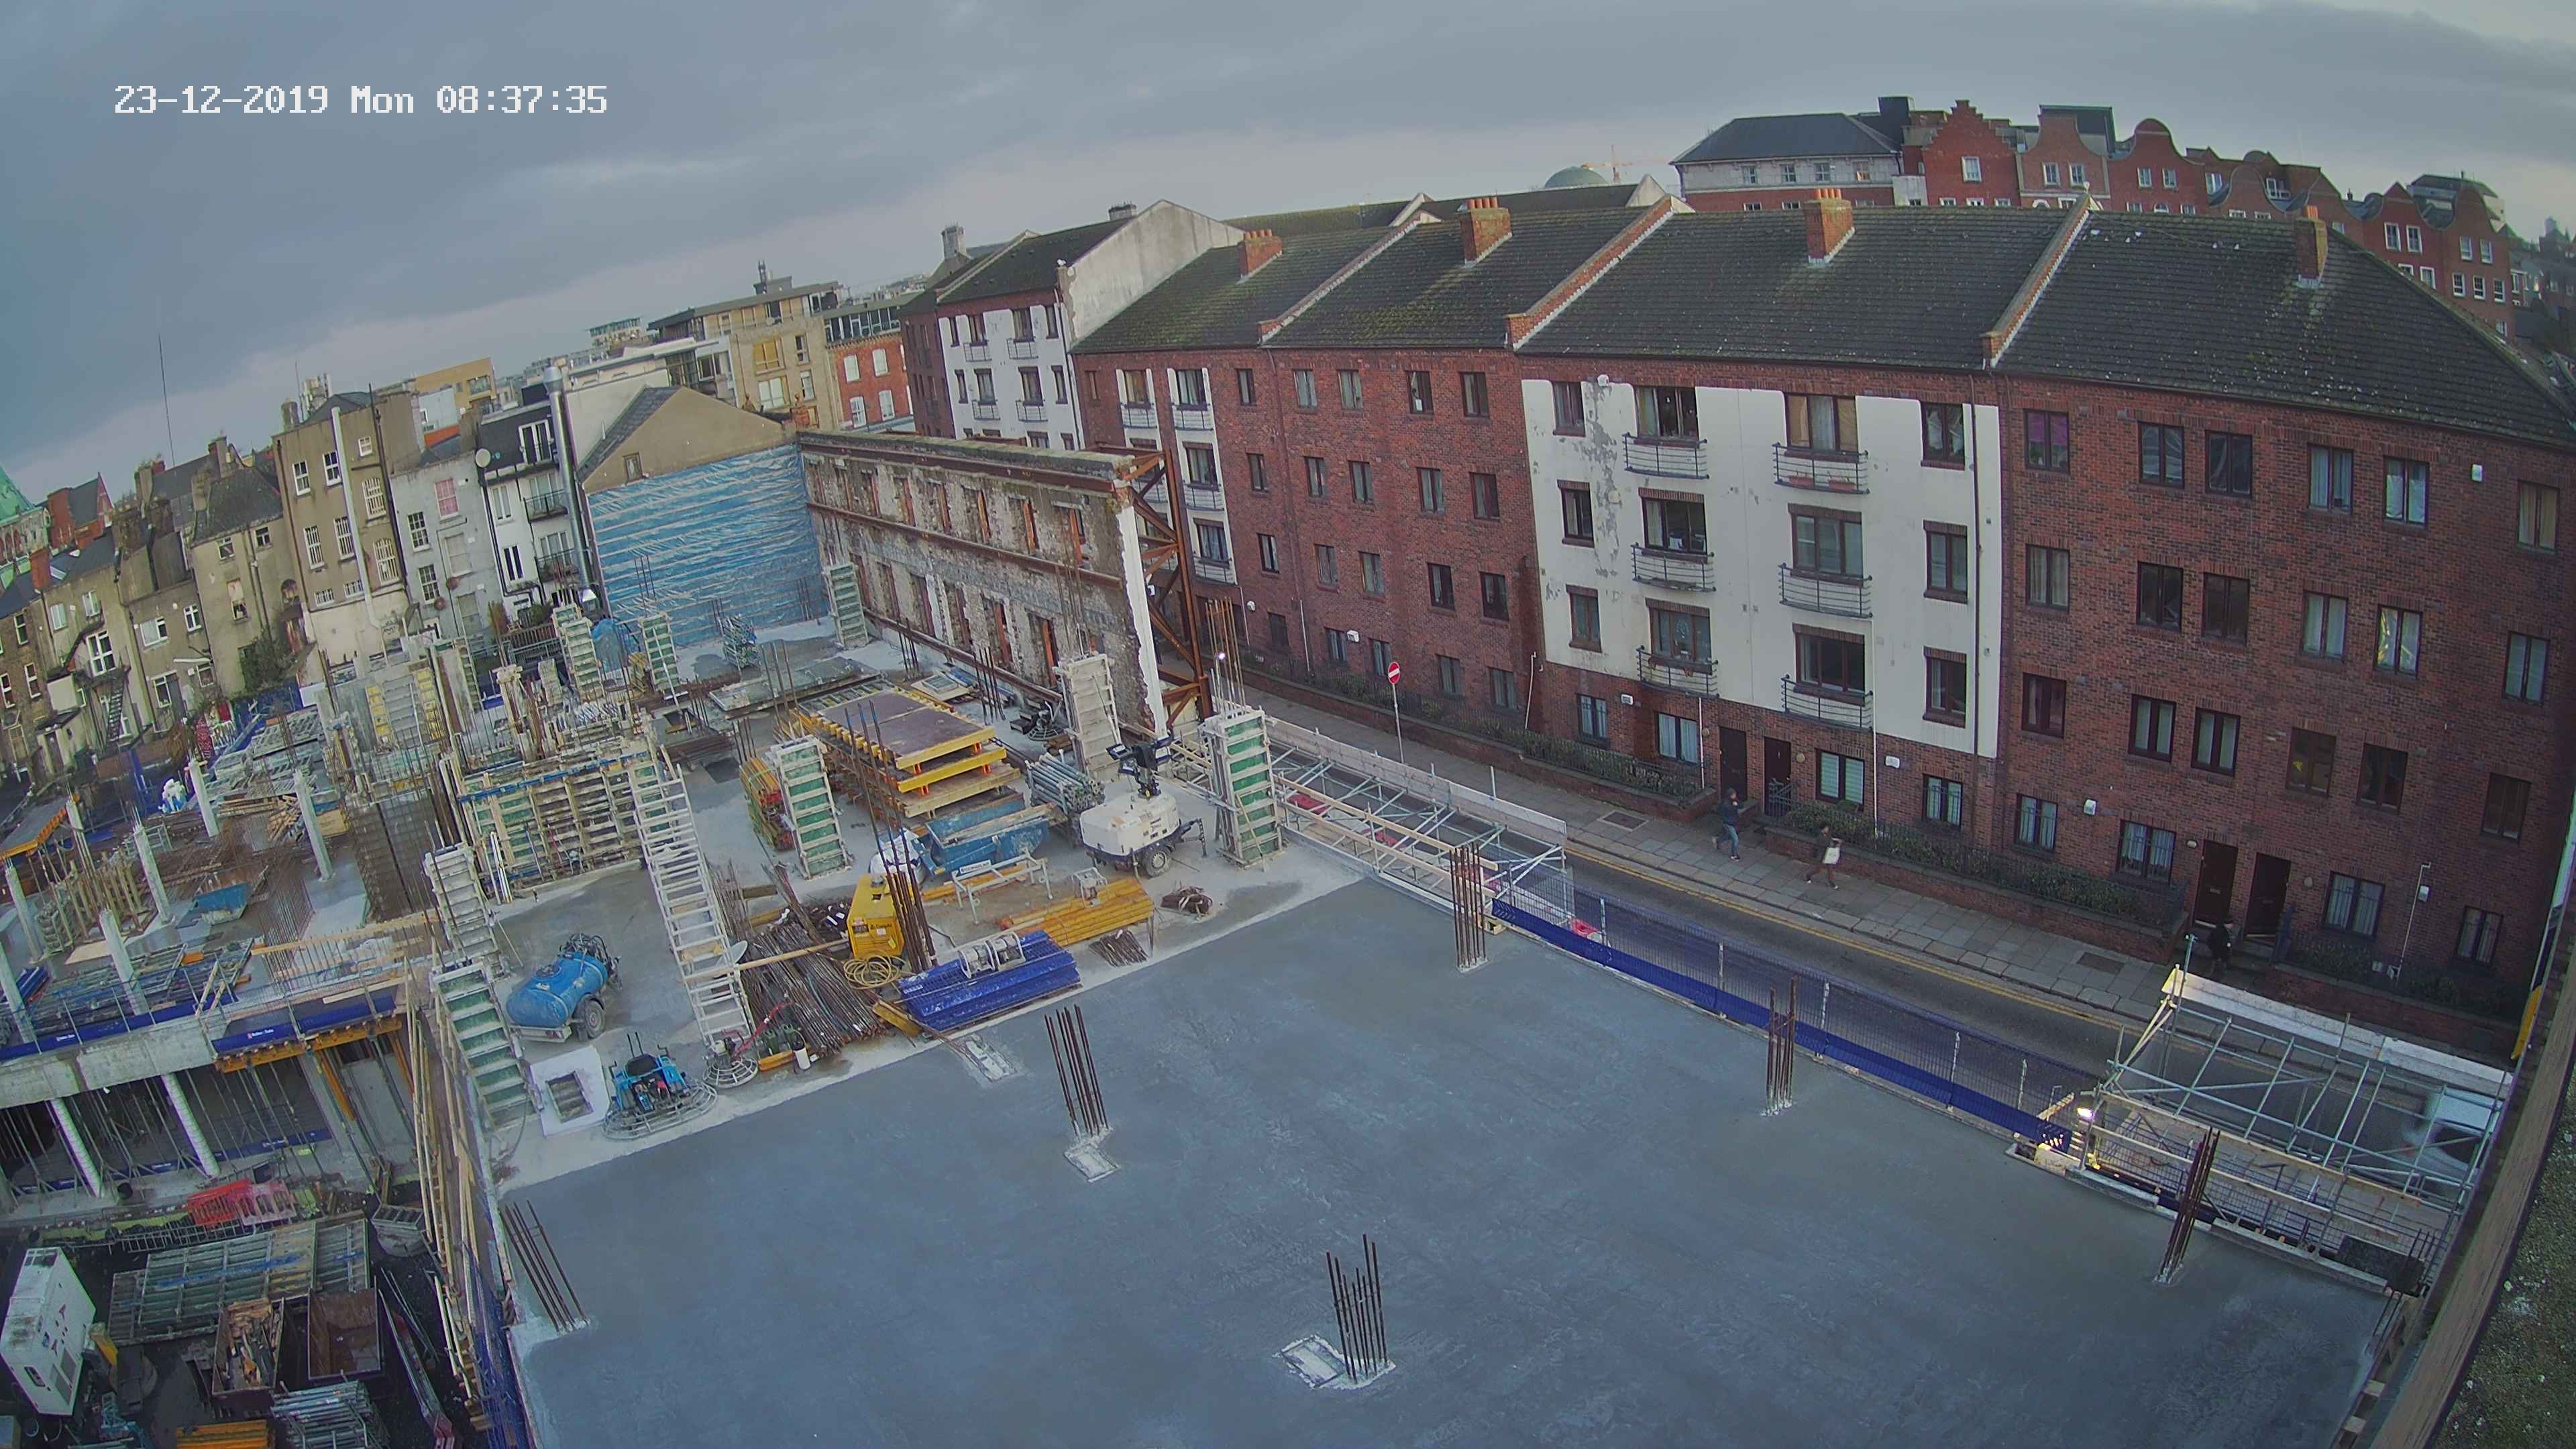Image resolution: width=2576 pixels, height=1449 pixels.
Task: Click the 'Mon' weekday text in overlay
Action: tap(381, 100)
